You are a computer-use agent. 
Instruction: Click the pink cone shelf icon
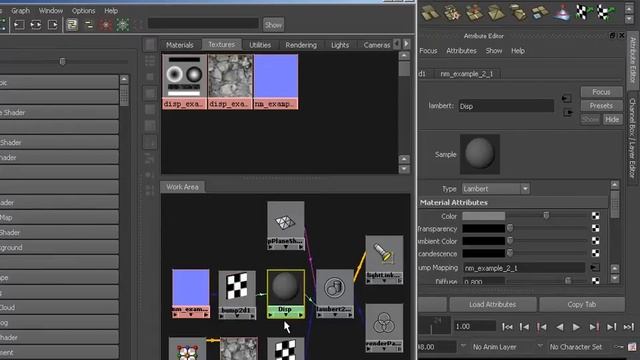tap(562, 12)
